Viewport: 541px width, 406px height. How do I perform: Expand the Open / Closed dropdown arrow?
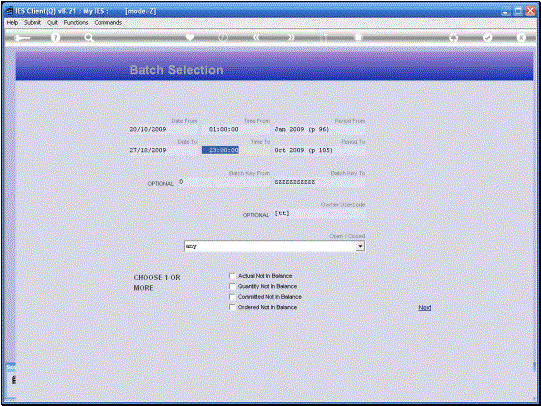tap(360, 246)
